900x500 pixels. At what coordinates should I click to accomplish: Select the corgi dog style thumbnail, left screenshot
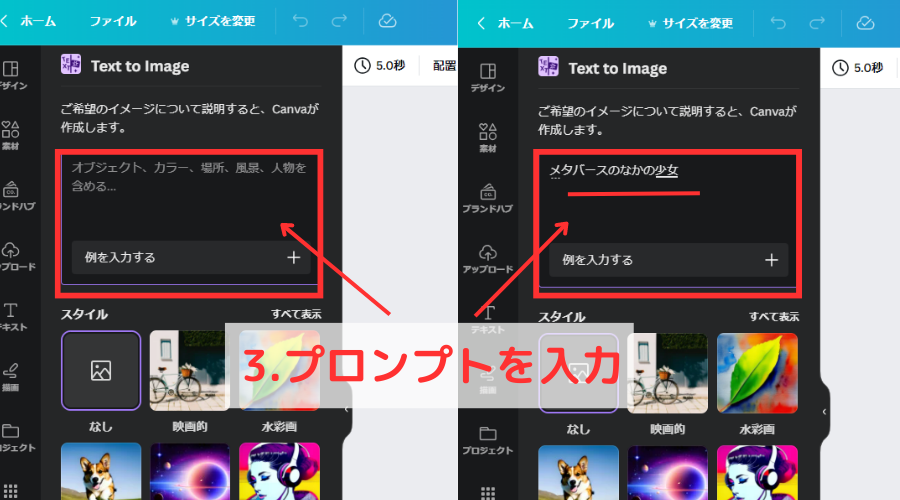click(x=101, y=471)
